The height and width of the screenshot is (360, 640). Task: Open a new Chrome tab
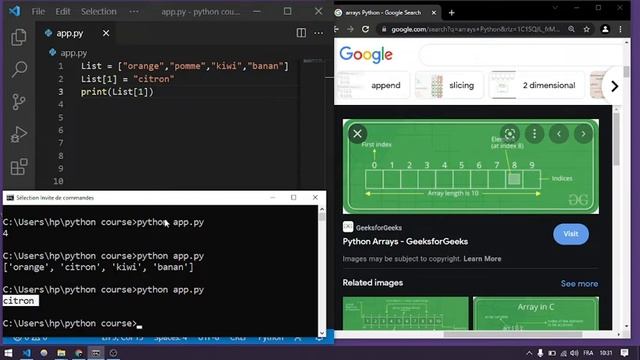pos(451,13)
